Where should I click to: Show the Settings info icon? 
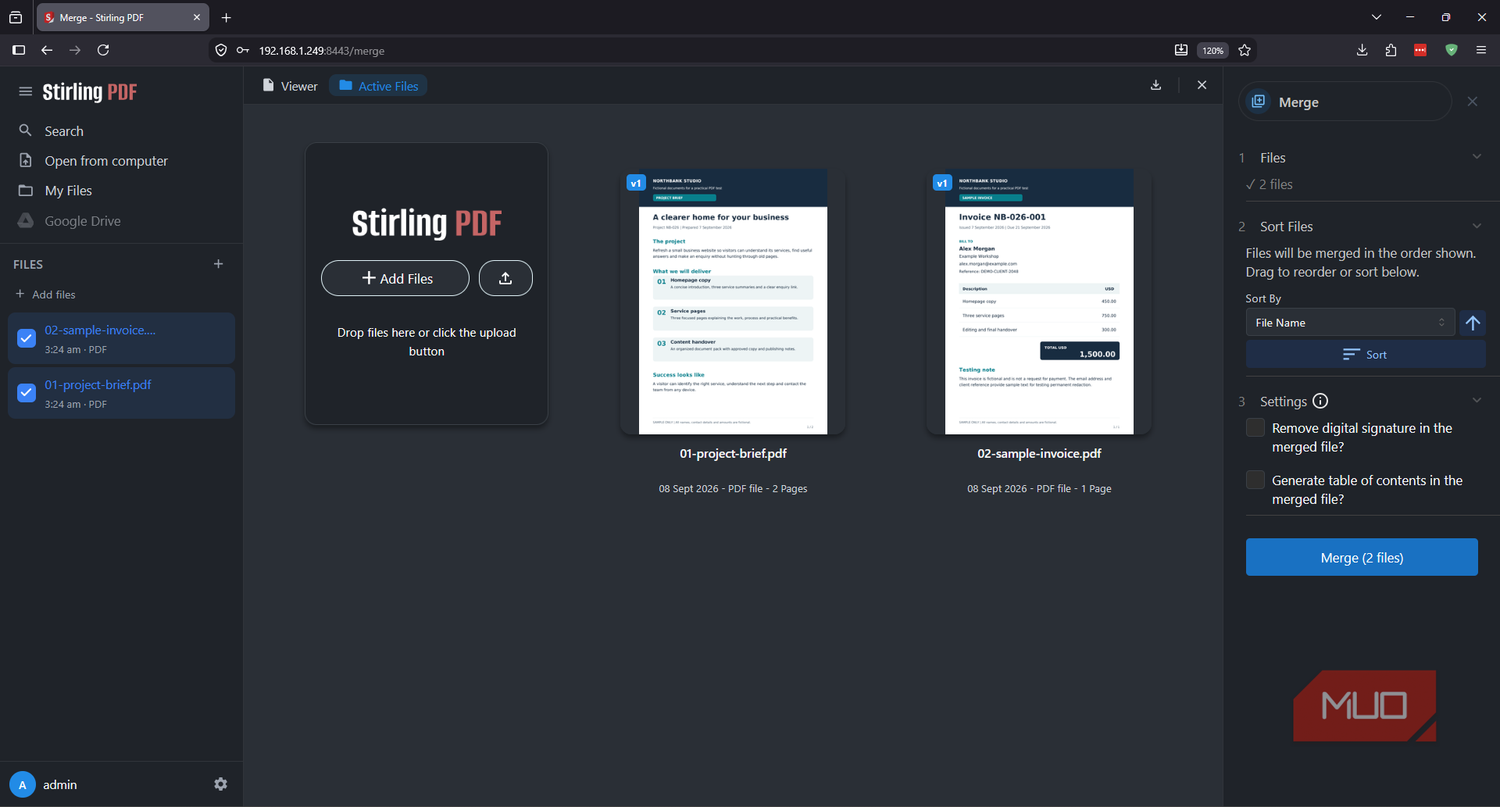pos(1320,401)
